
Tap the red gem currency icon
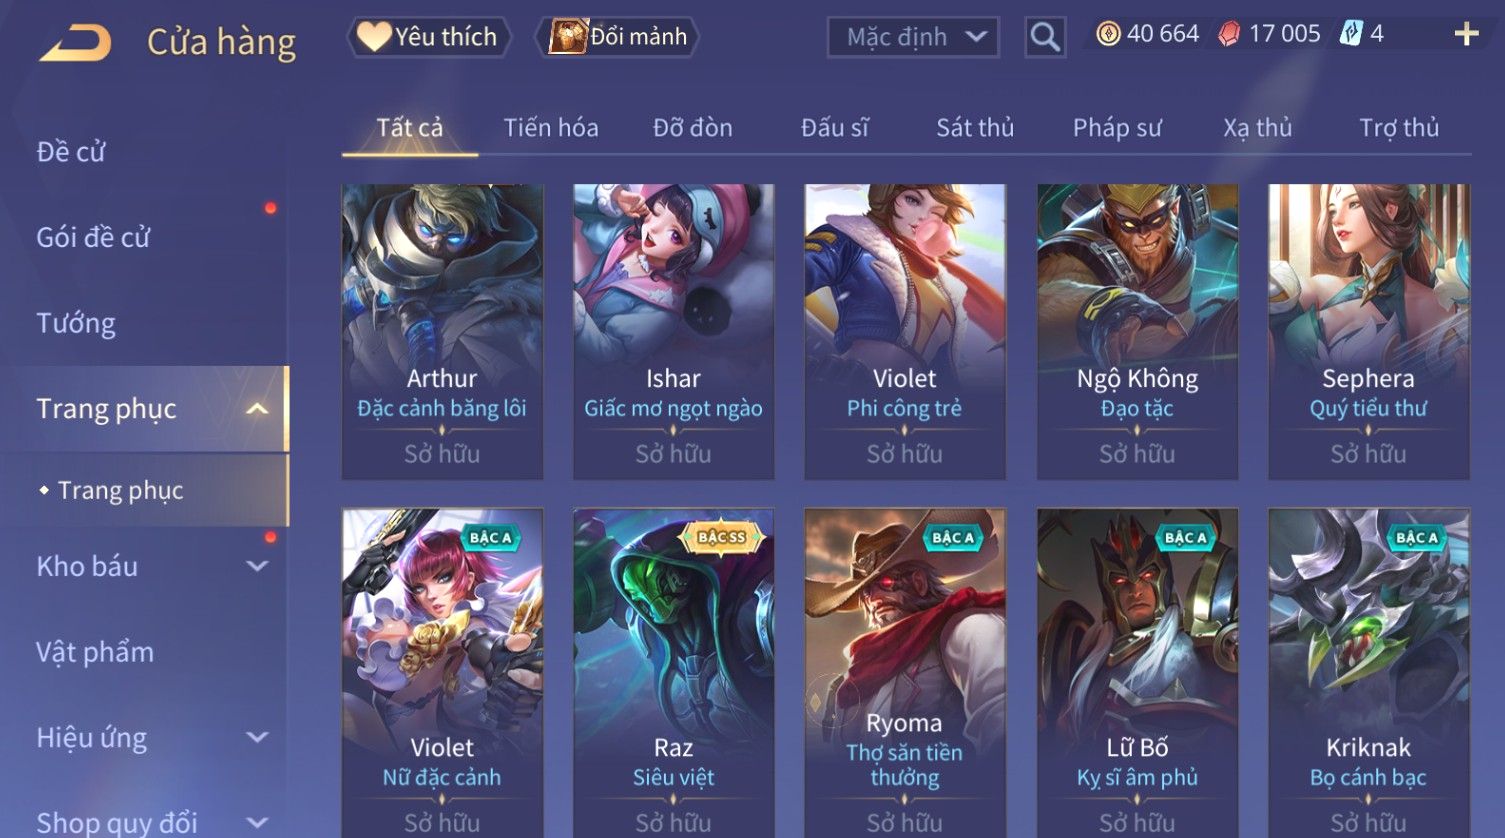tap(1229, 34)
